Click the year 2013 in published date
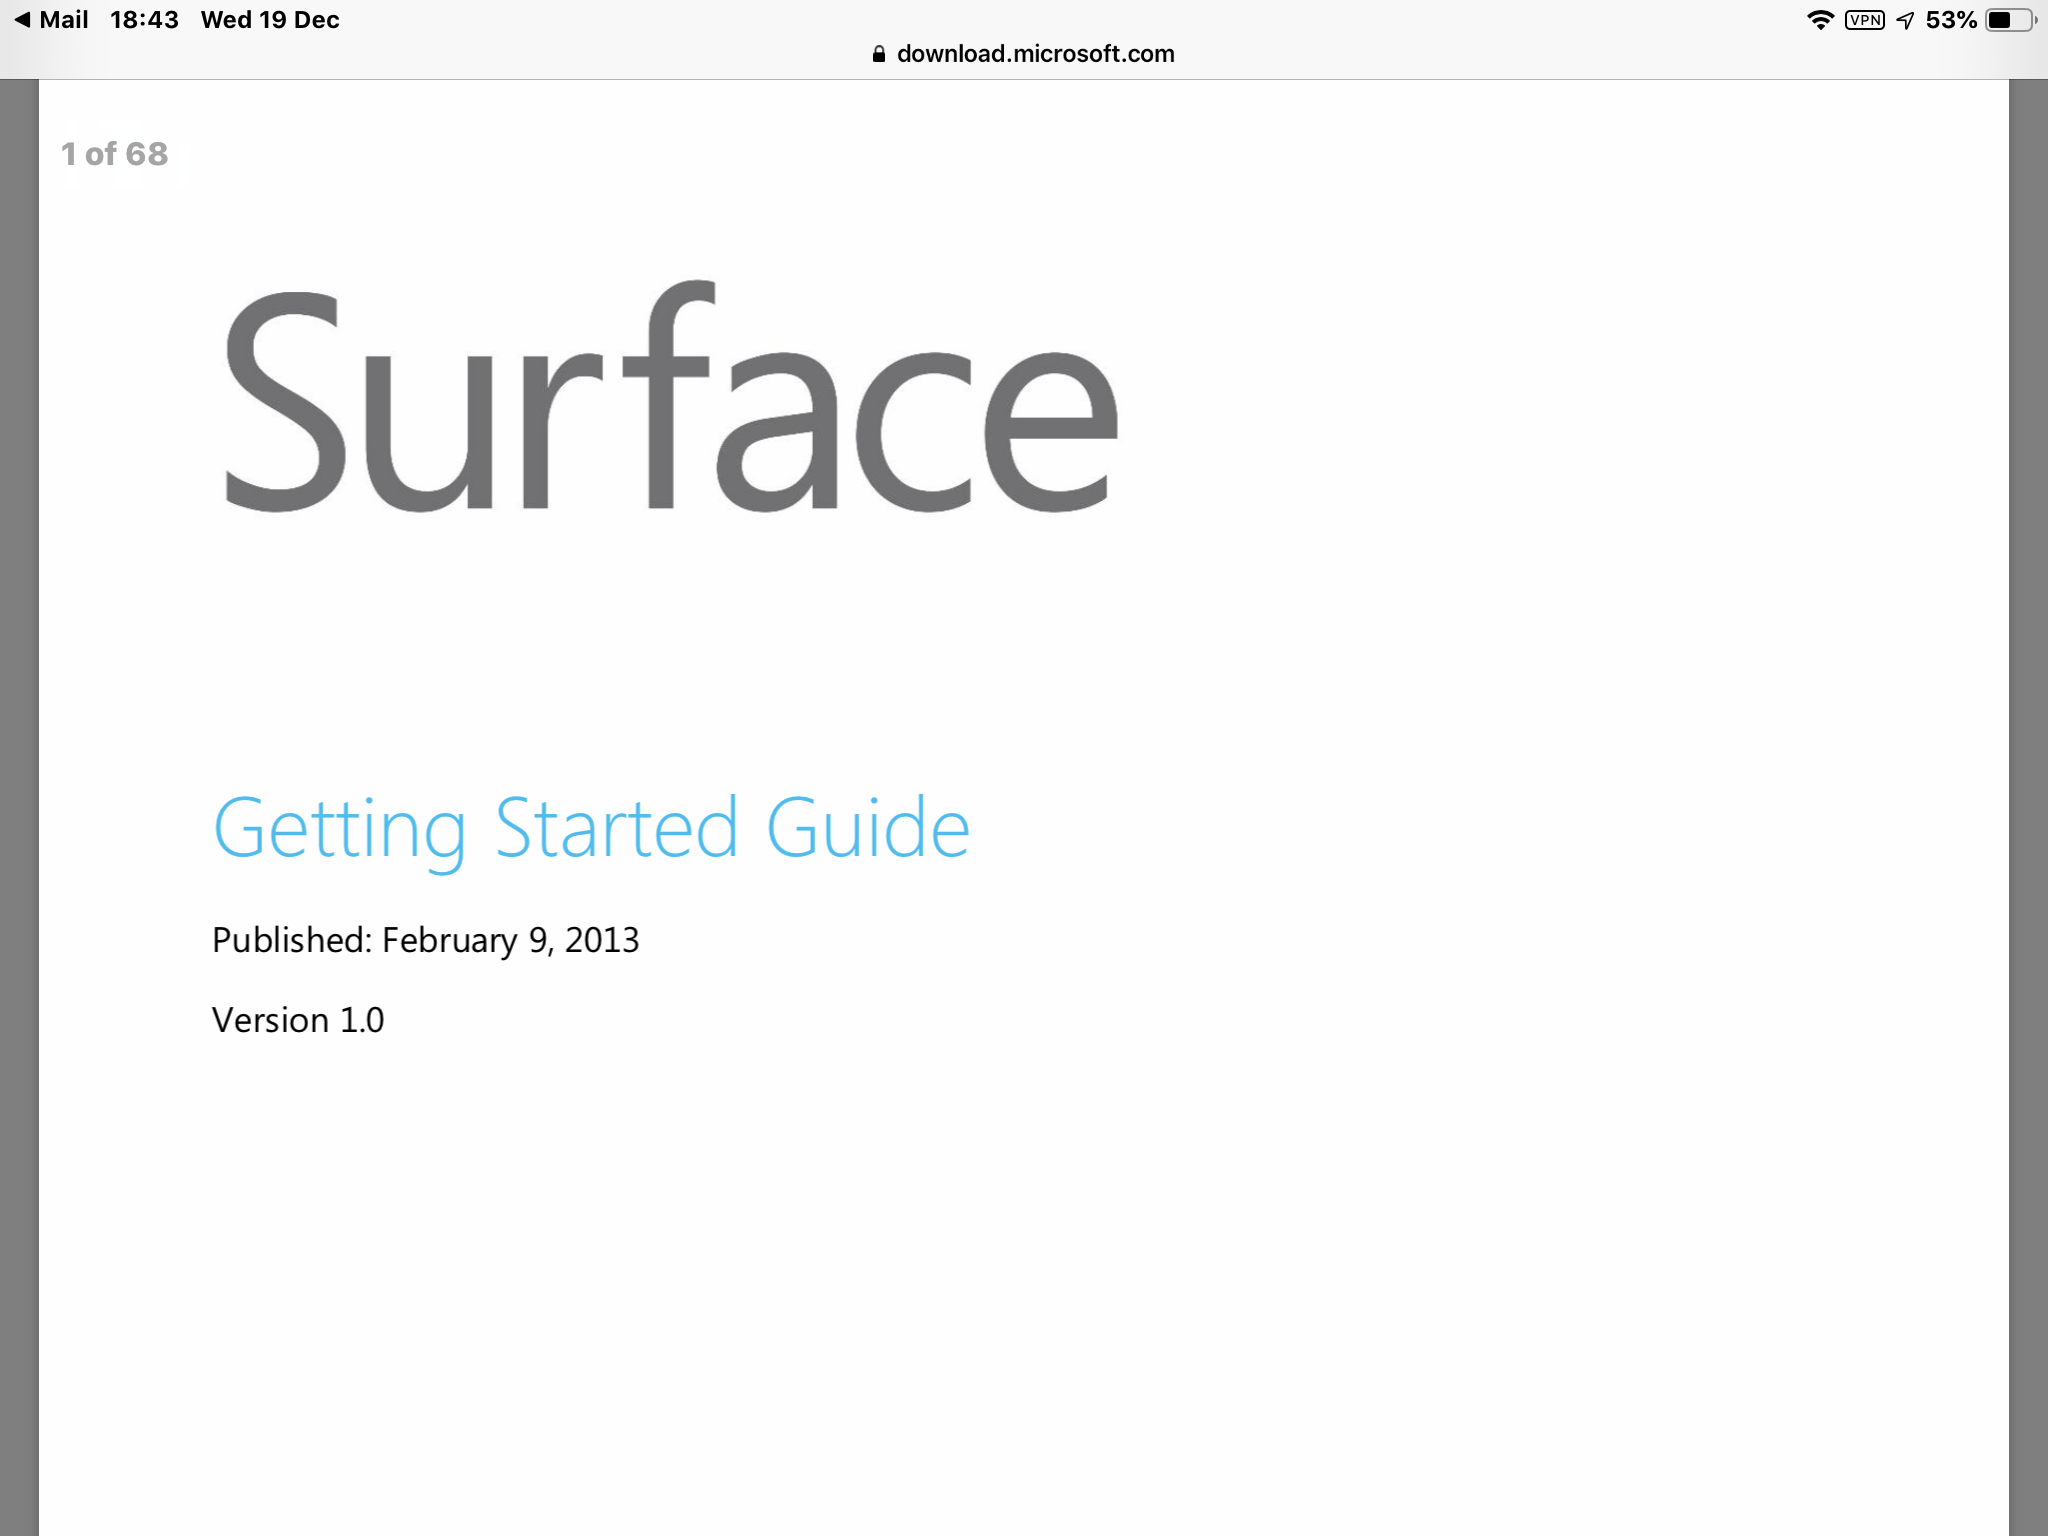The image size is (2048, 1536). click(x=601, y=940)
